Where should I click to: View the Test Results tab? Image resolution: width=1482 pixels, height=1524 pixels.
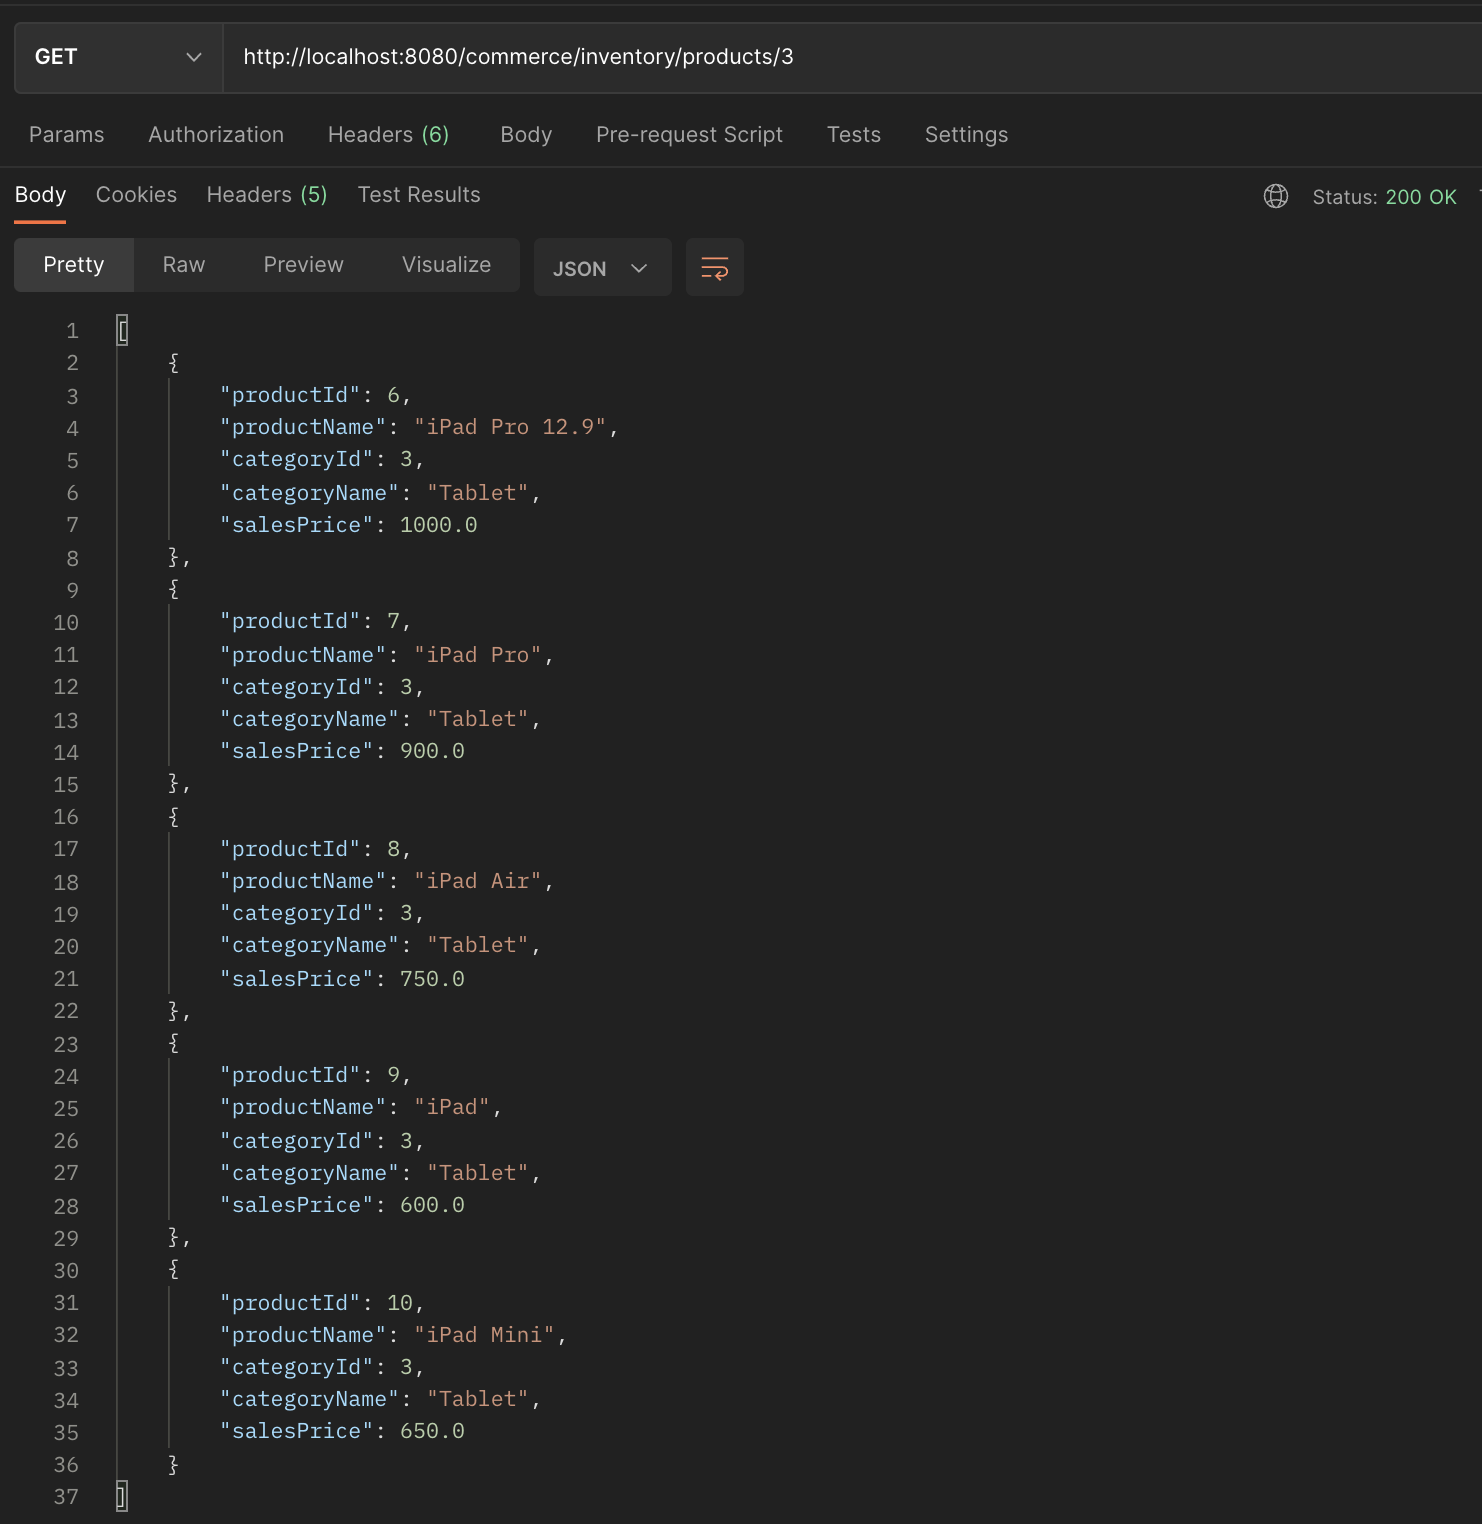coord(419,194)
